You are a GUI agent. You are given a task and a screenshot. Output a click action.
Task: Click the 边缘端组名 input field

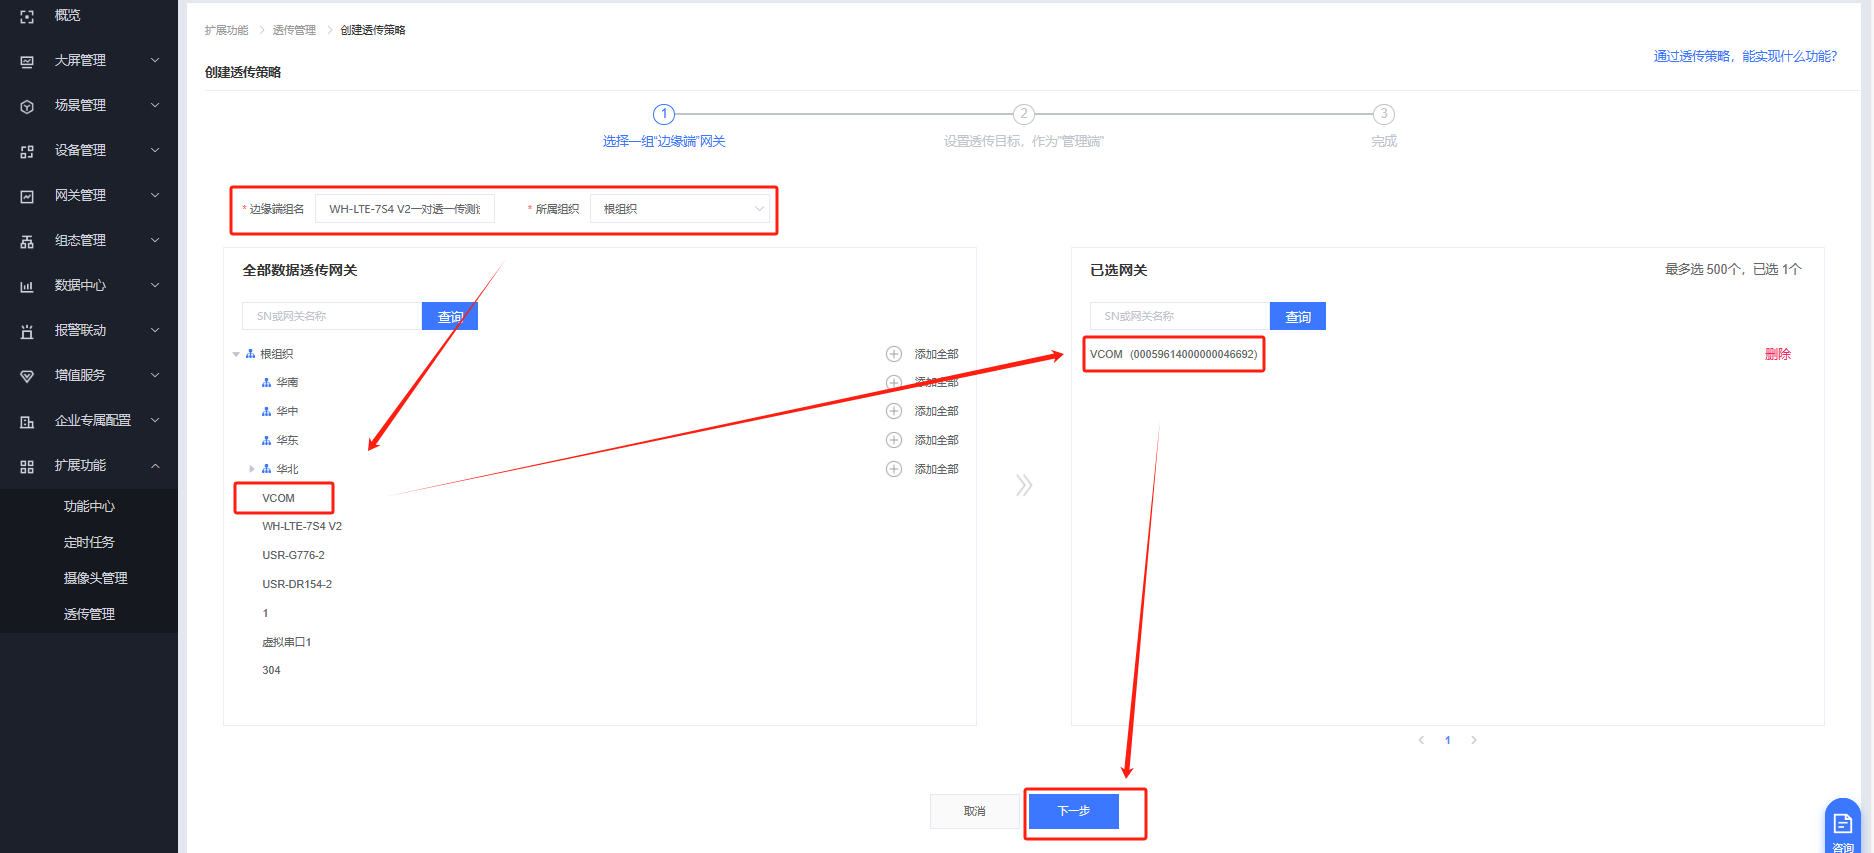(x=404, y=209)
